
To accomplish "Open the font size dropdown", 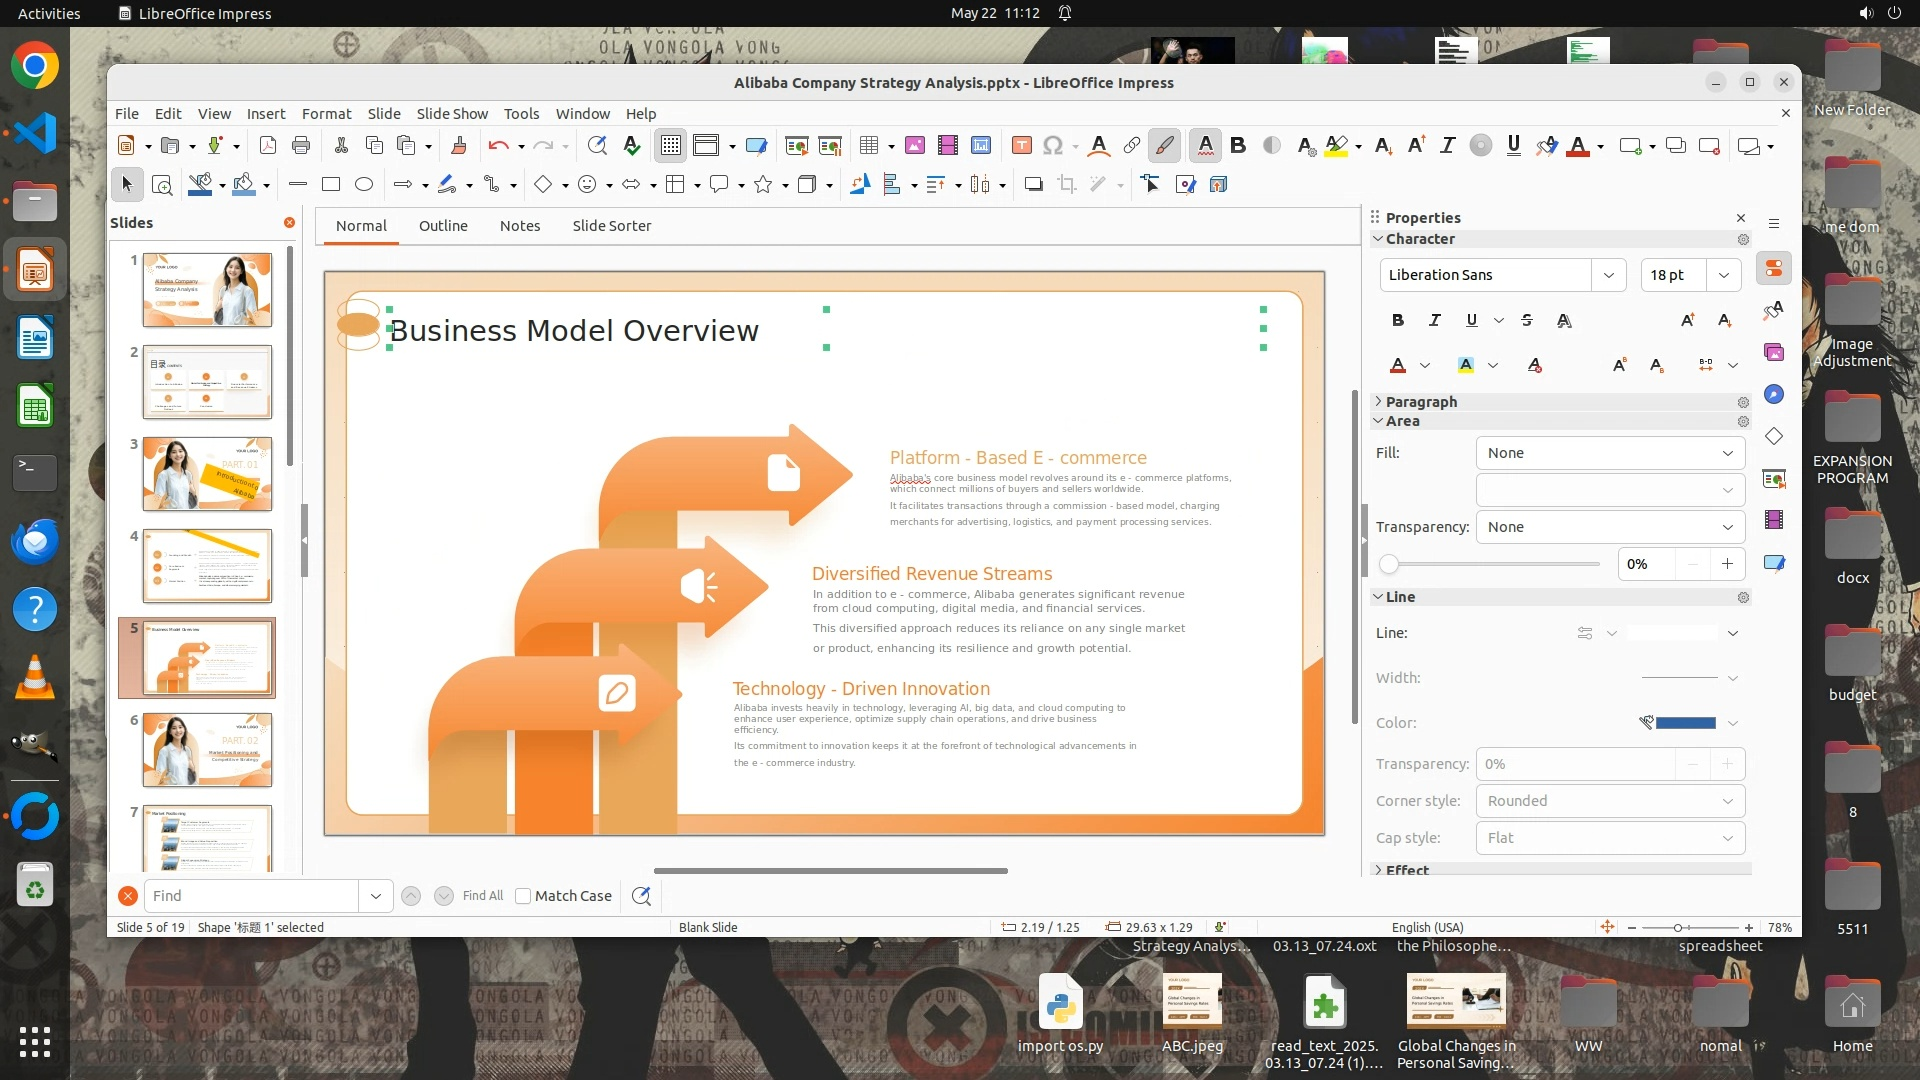I will tap(1724, 275).
